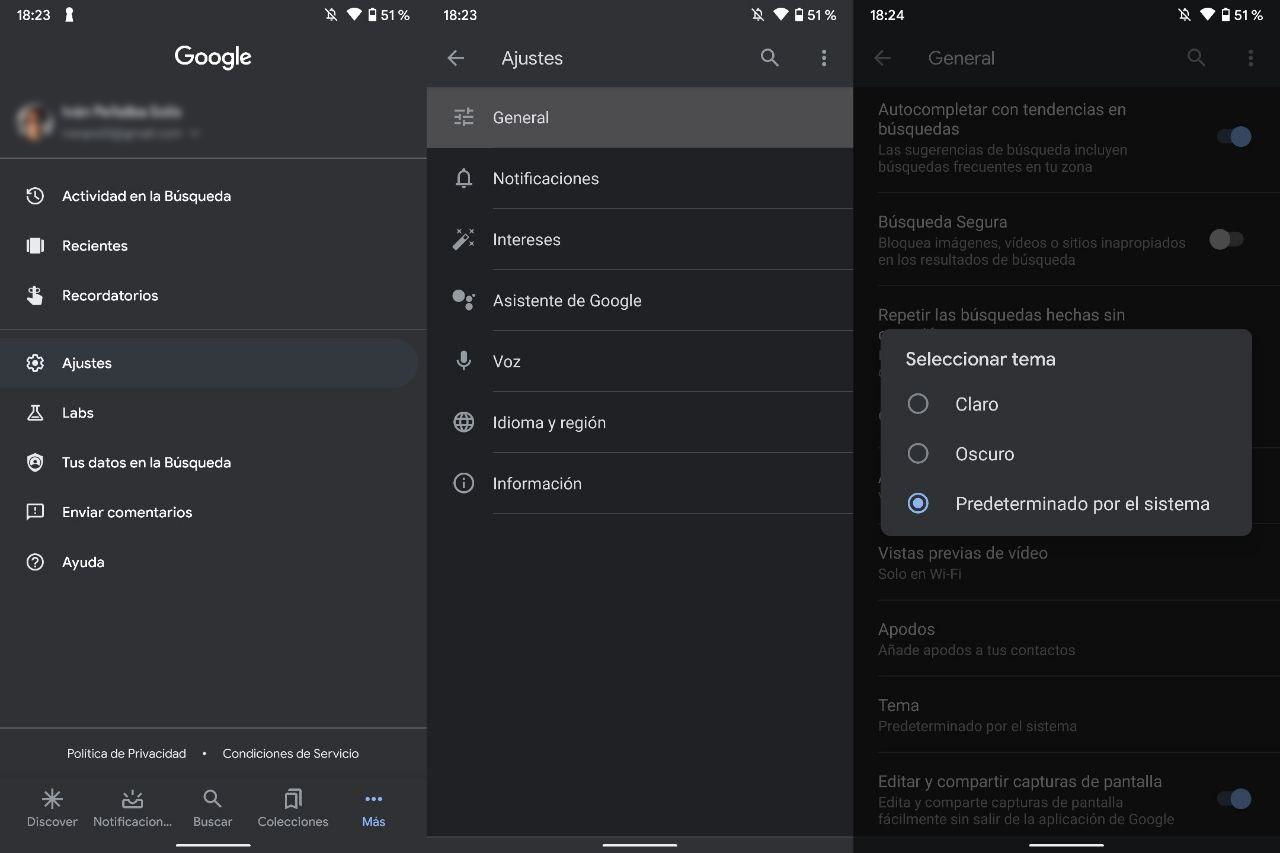Open Voz settings row
The height and width of the screenshot is (853, 1280).
(640, 361)
